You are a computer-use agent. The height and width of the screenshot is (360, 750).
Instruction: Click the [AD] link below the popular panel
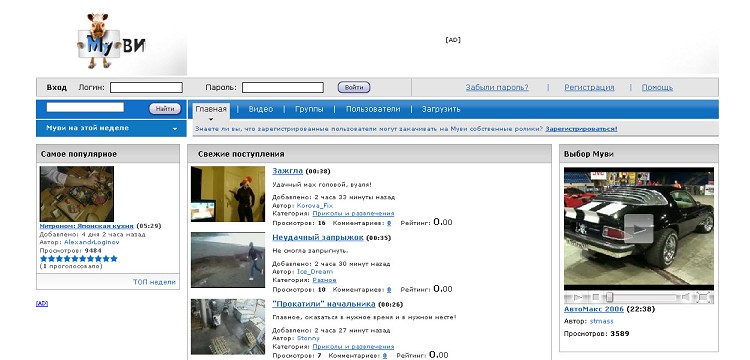pos(42,304)
